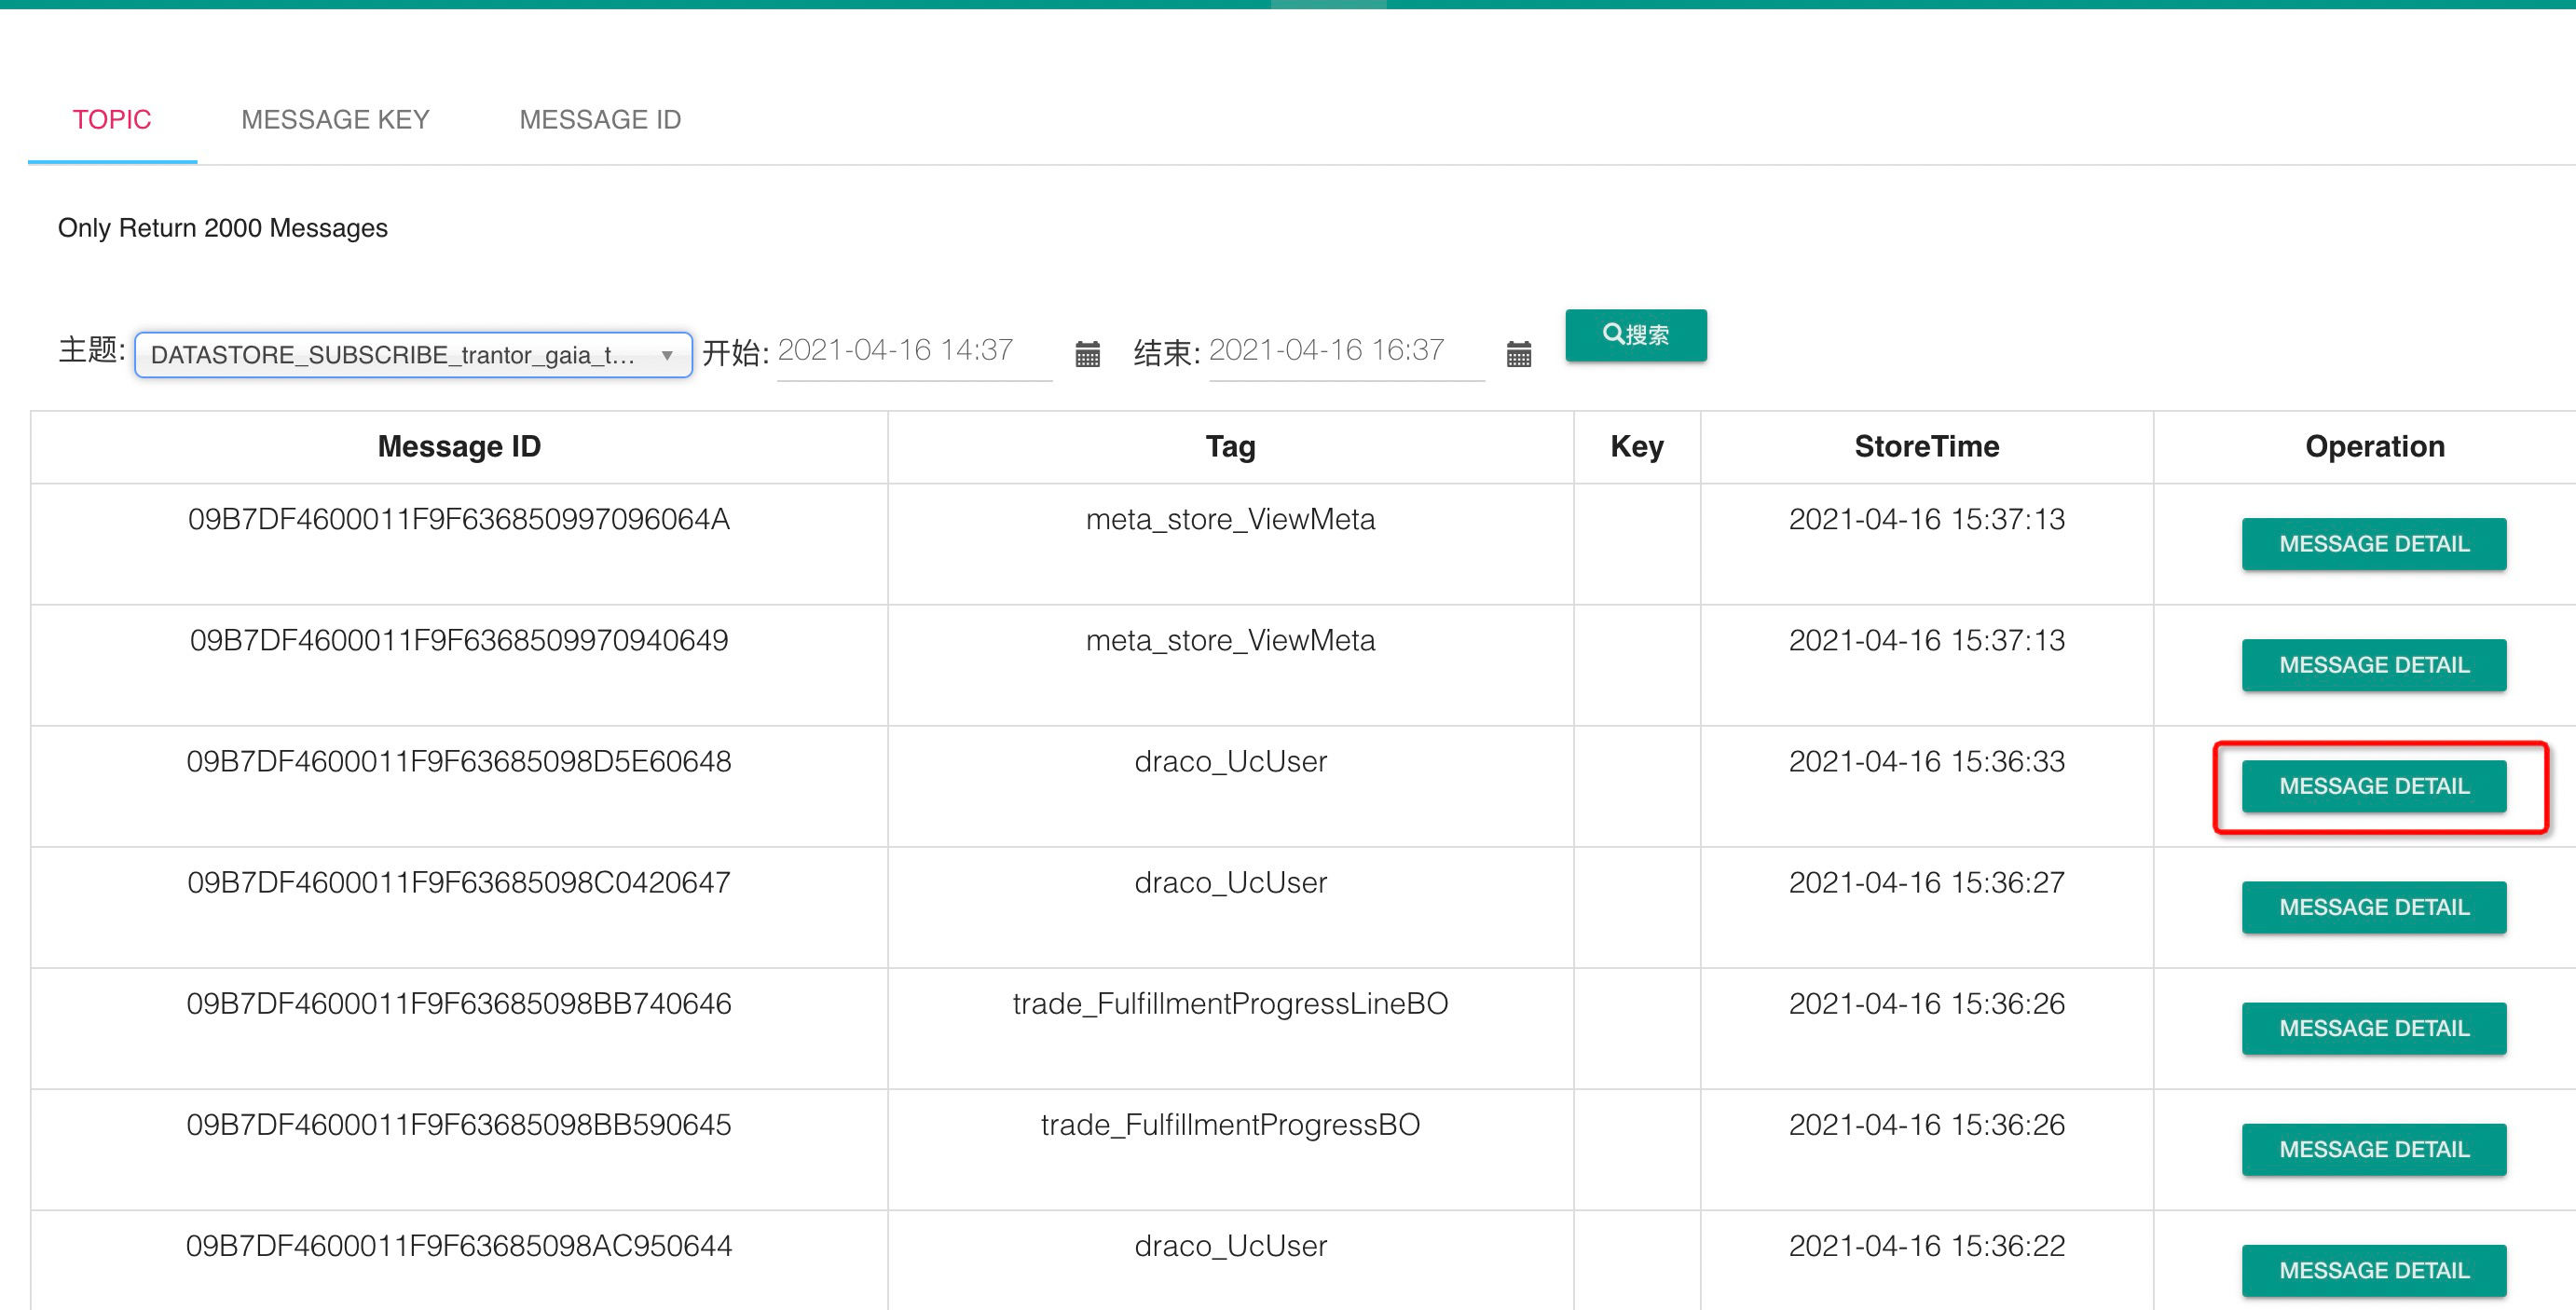Switch to the TOPIC tab
This screenshot has width=2576, height=1310.
(x=112, y=120)
